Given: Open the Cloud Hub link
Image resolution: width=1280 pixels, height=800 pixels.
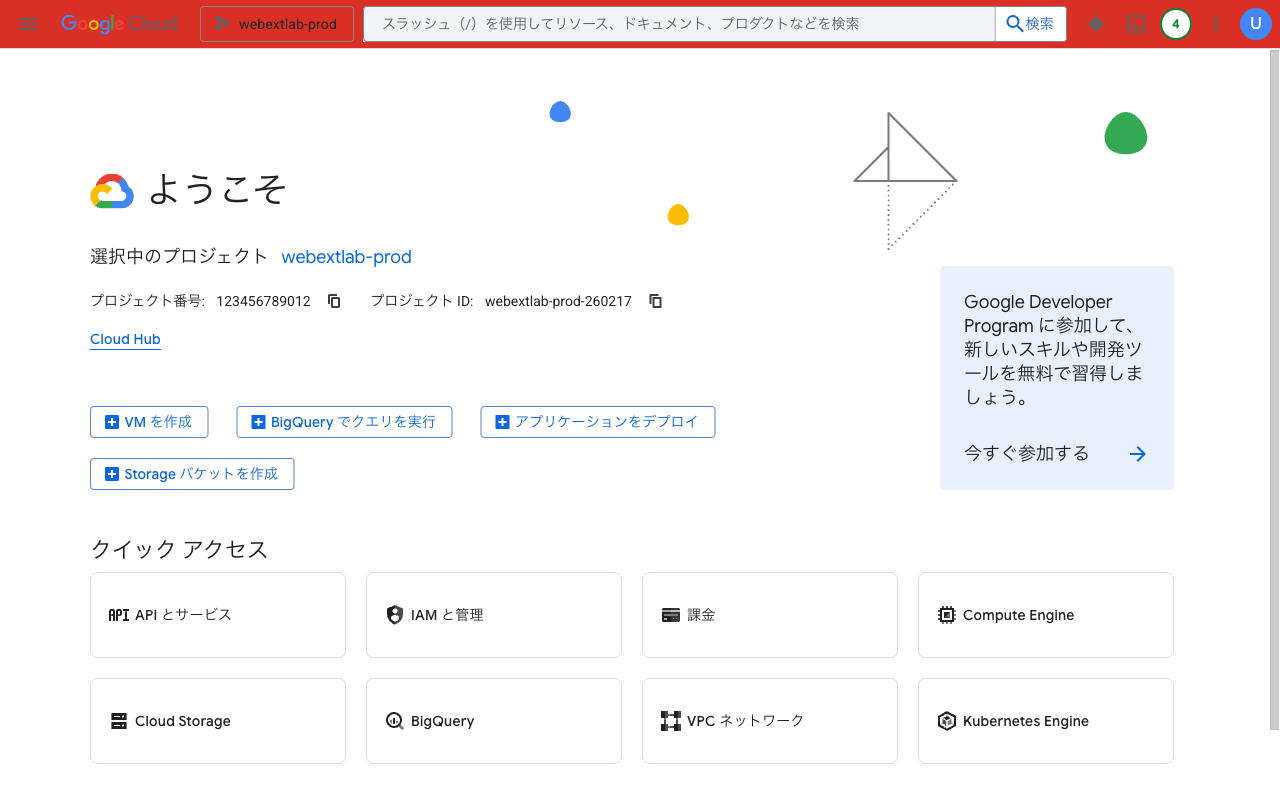Looking at the screenshot, I should click(x=125, y=339).
